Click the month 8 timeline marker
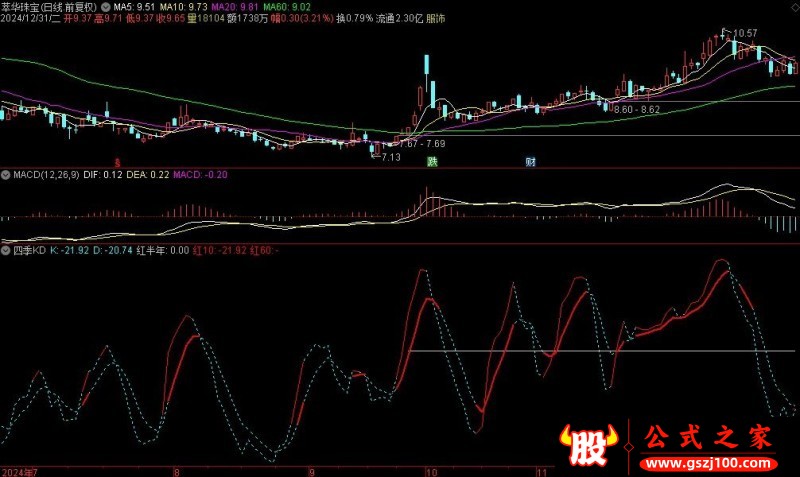This screenshot has width=800, height=477. tap(177, 472)
